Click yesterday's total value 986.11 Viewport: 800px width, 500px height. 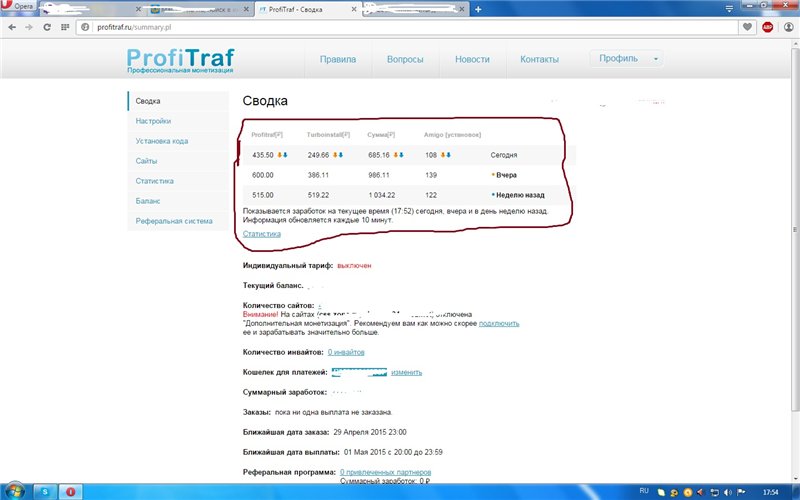pos(379,175)
